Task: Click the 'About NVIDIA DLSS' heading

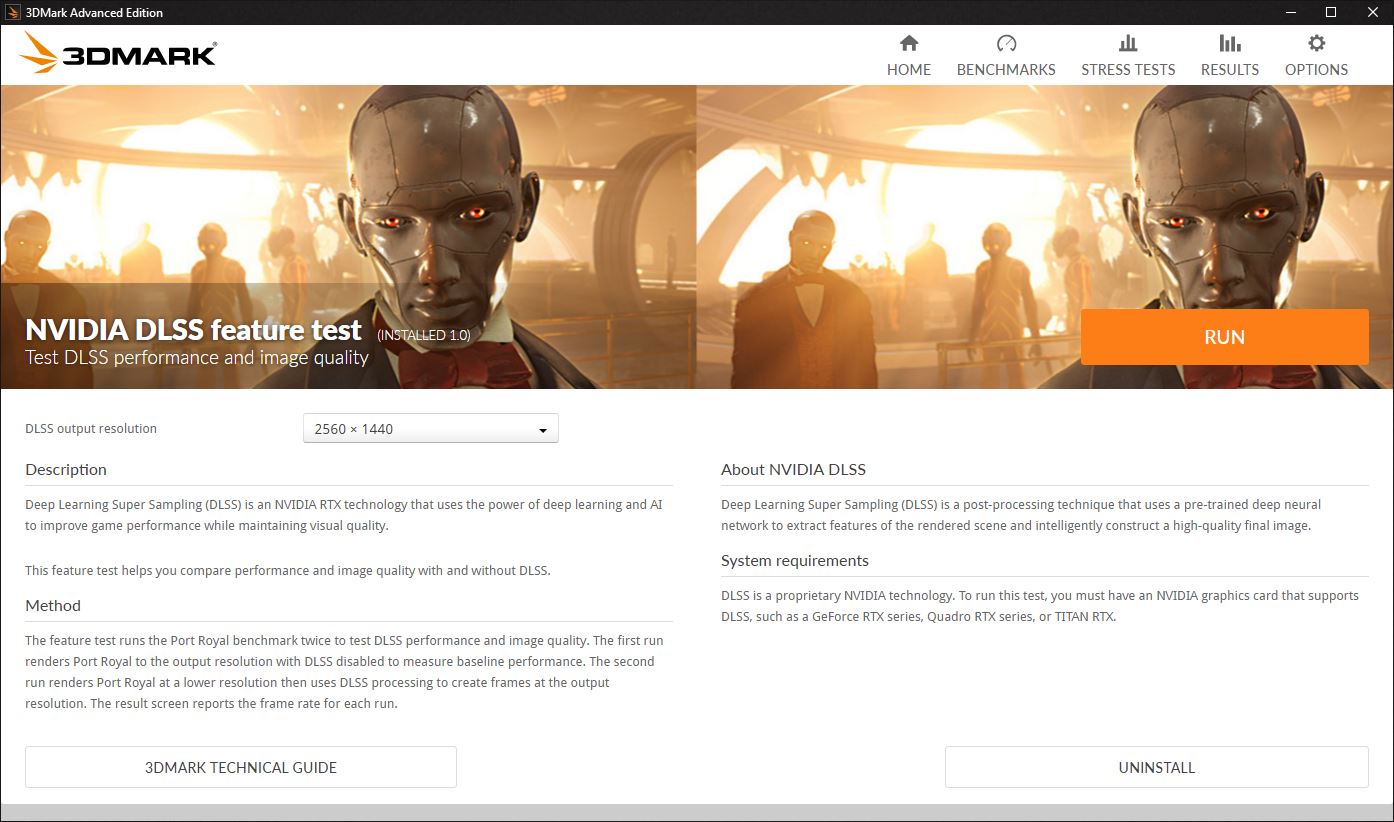Action: pyautogui.click(x=793, y=470)
